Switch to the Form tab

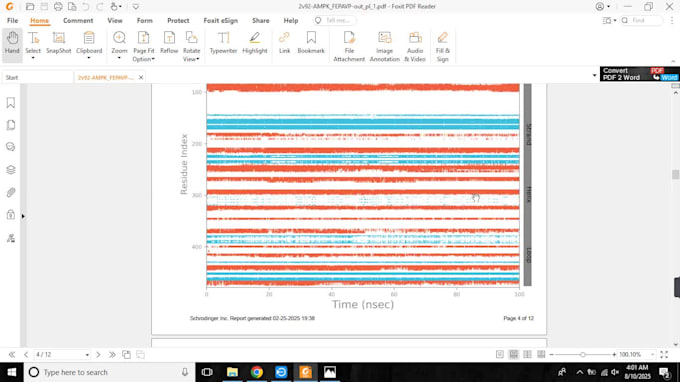coord(144,20)
